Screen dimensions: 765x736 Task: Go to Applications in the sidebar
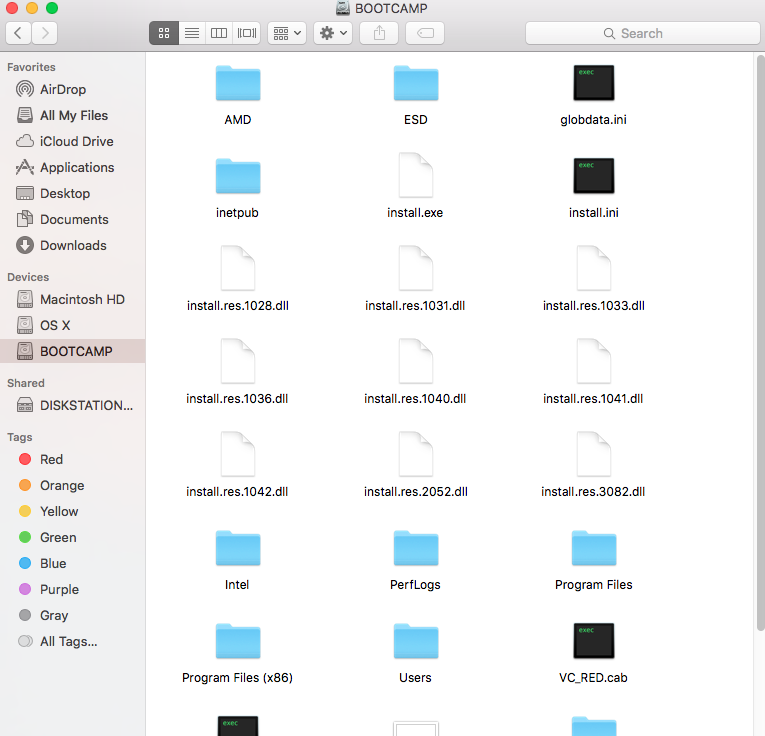[x=73, y=168]
